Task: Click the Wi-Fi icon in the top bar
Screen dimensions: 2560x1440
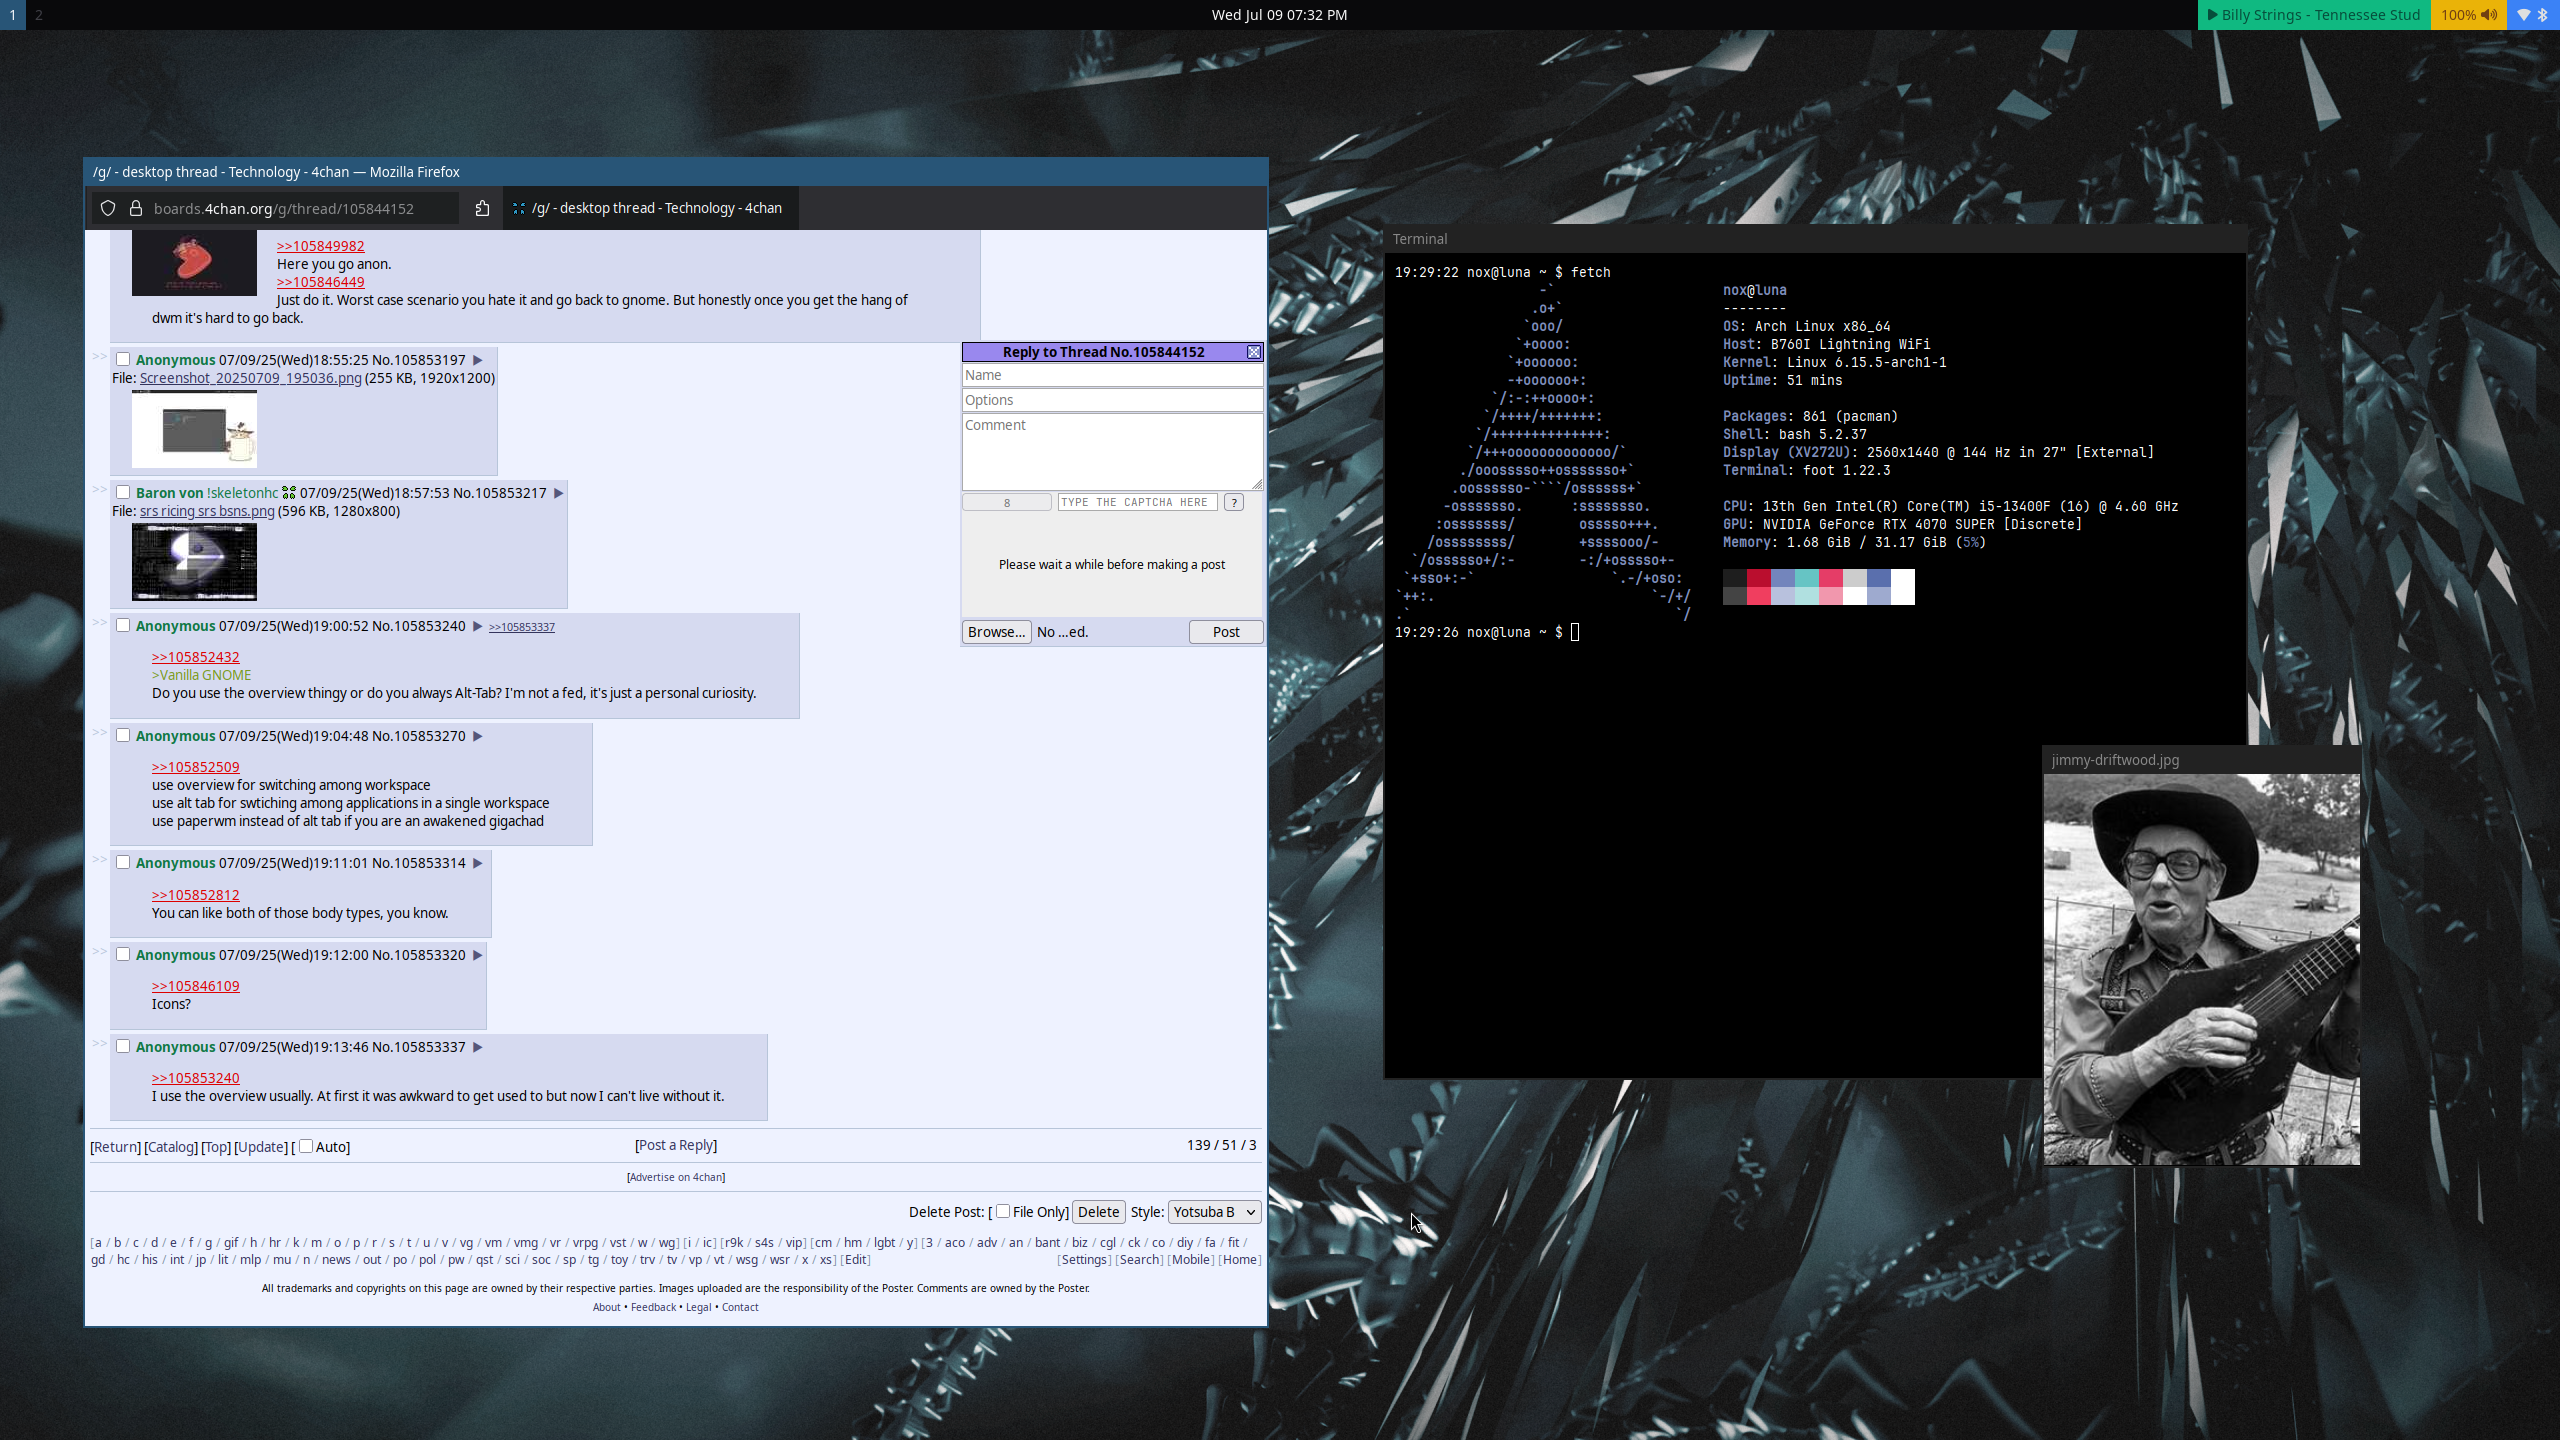Action: coord(2524,15)
